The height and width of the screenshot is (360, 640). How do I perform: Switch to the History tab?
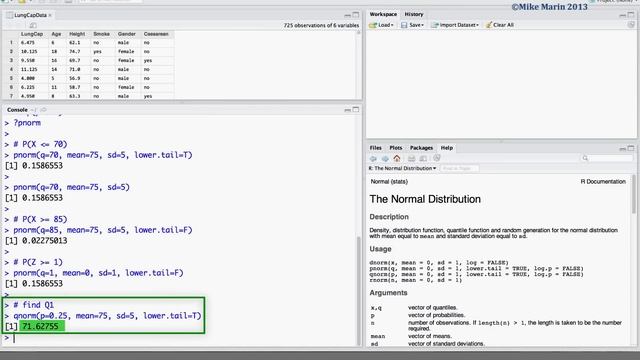[x=414, y=14]
